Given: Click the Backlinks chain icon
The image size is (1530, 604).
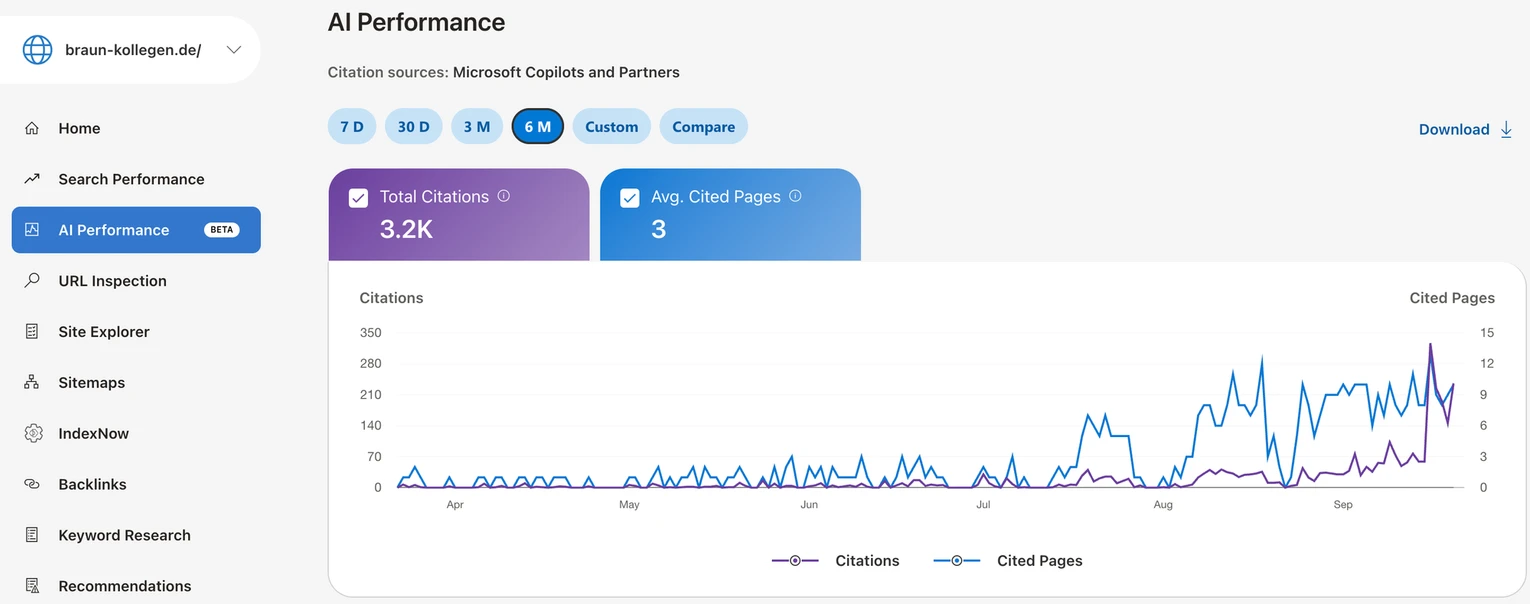Looking at the screenshot, I should [32, 484].
